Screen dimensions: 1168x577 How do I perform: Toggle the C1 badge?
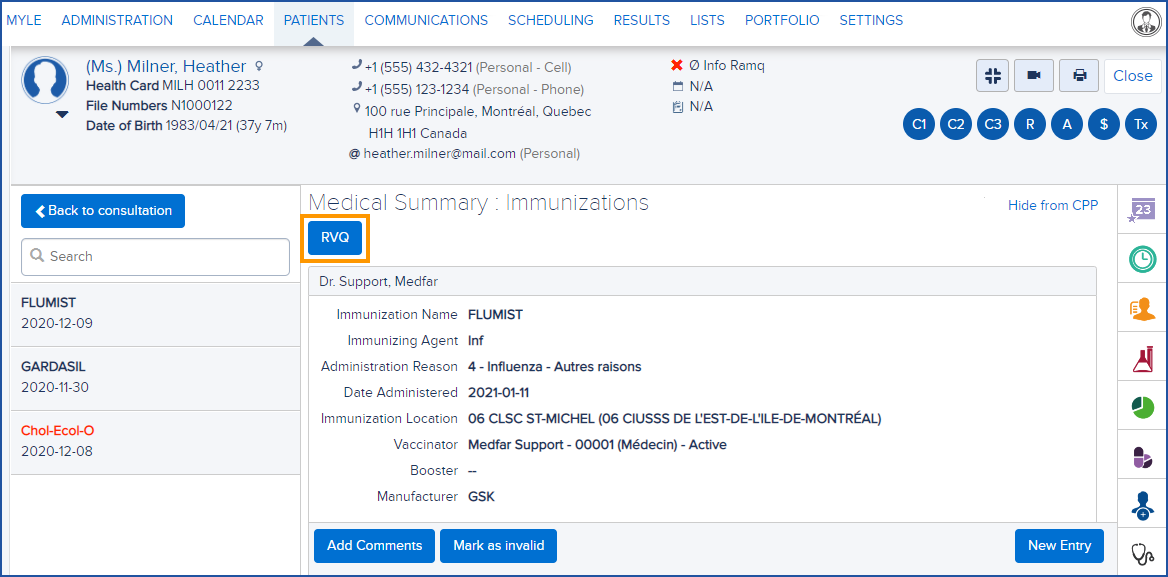tap(918, 124)
